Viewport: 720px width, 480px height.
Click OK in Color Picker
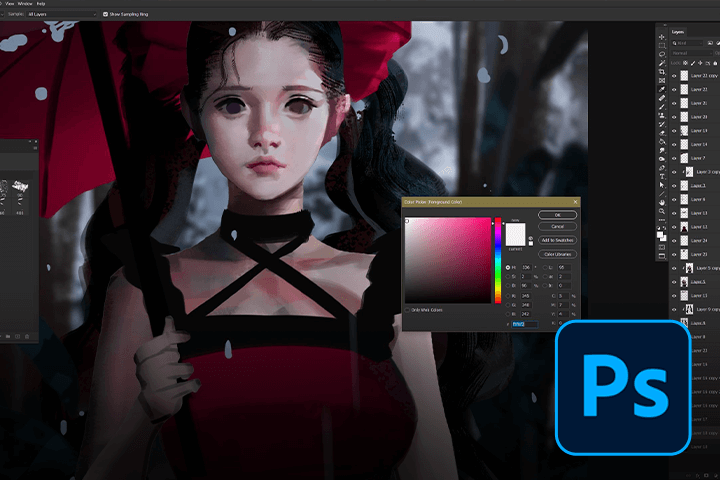tap(557, 215)
